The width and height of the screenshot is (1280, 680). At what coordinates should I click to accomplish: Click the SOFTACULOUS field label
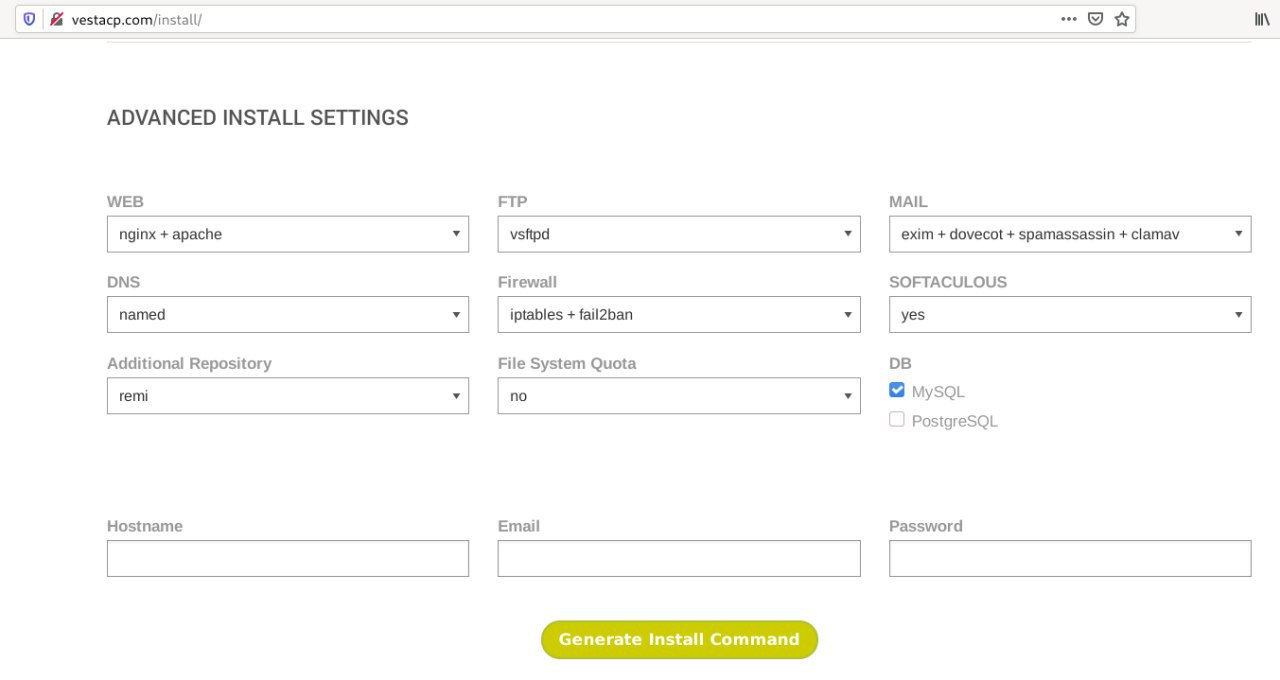[948, 282]
